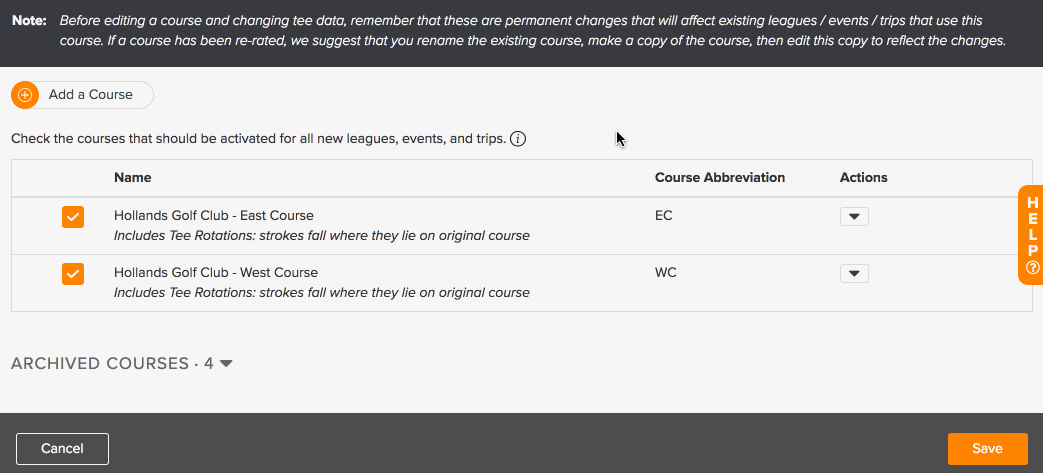This screenshot has width=1043, height=473.
Task: Click the Add a Course label
Action: coord(90,94)
